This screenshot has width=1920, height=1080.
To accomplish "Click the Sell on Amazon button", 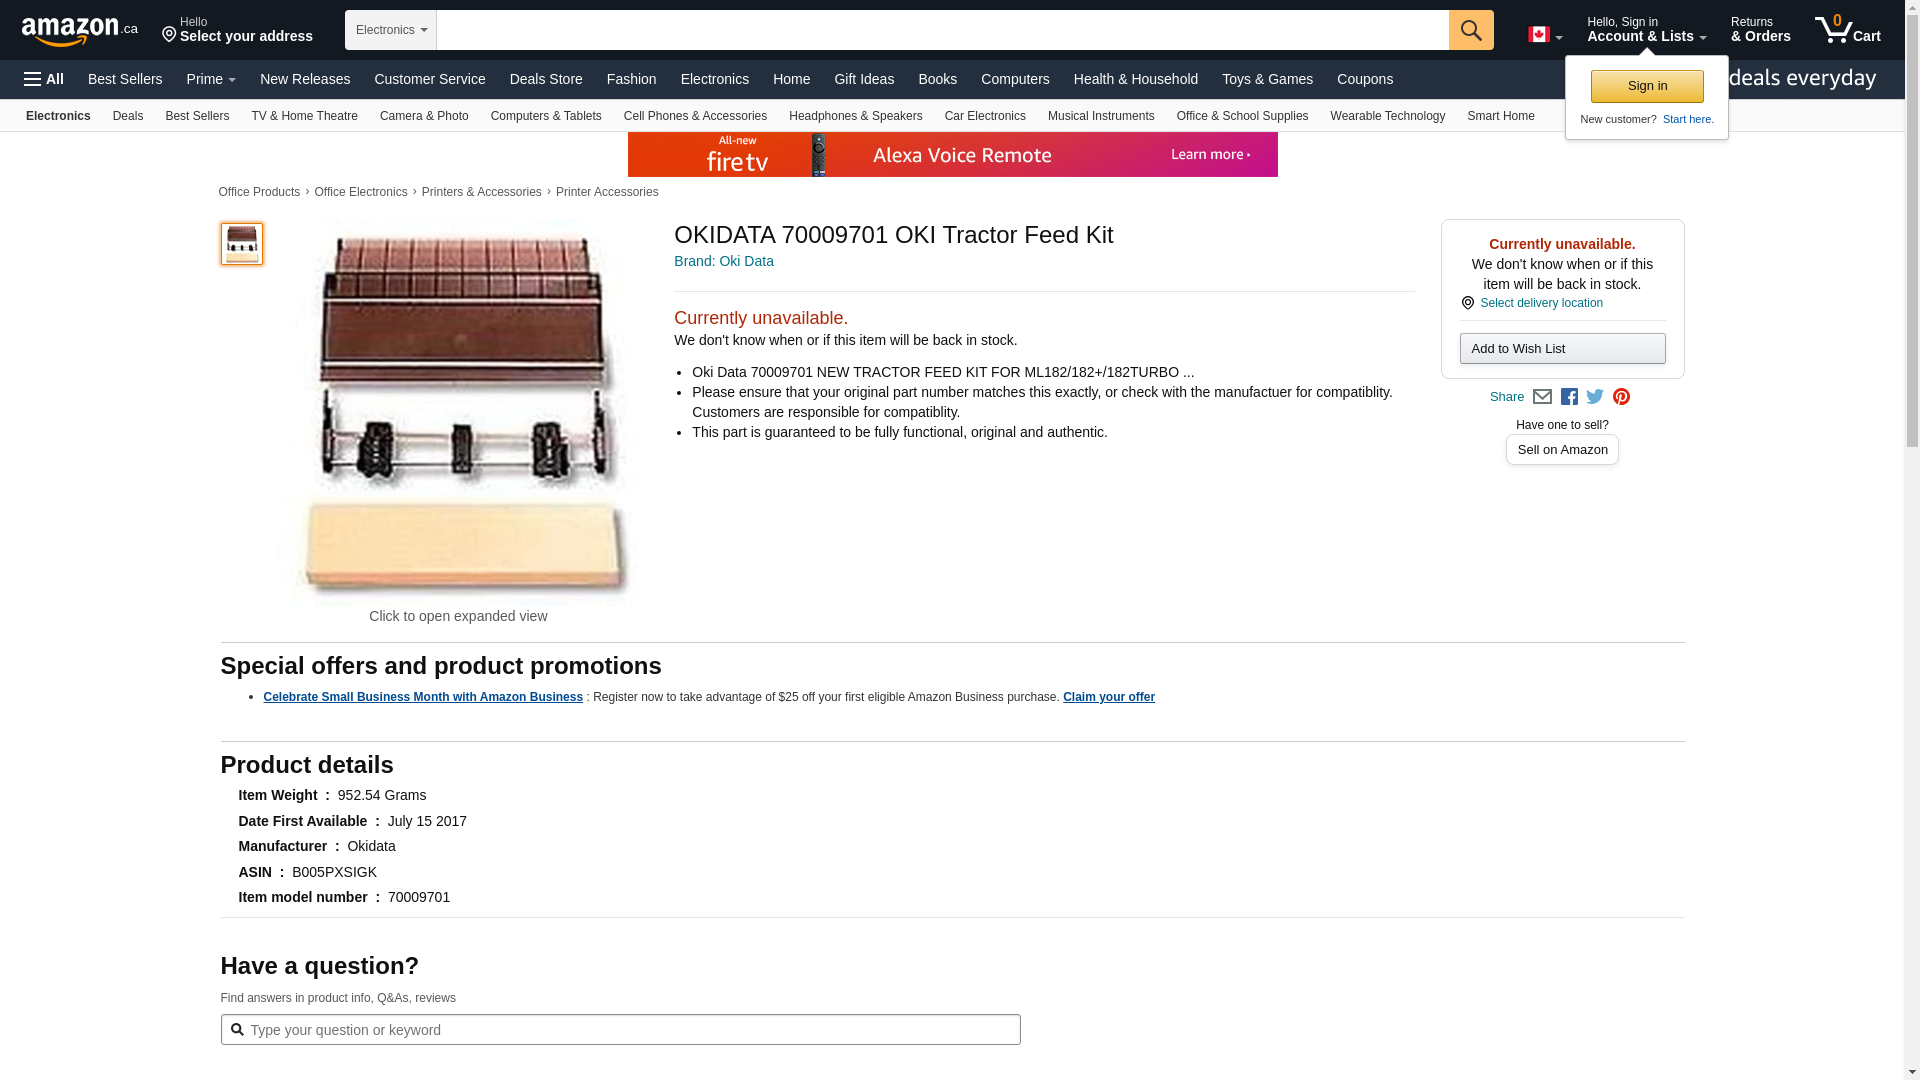I will [x=1562, y=450].
